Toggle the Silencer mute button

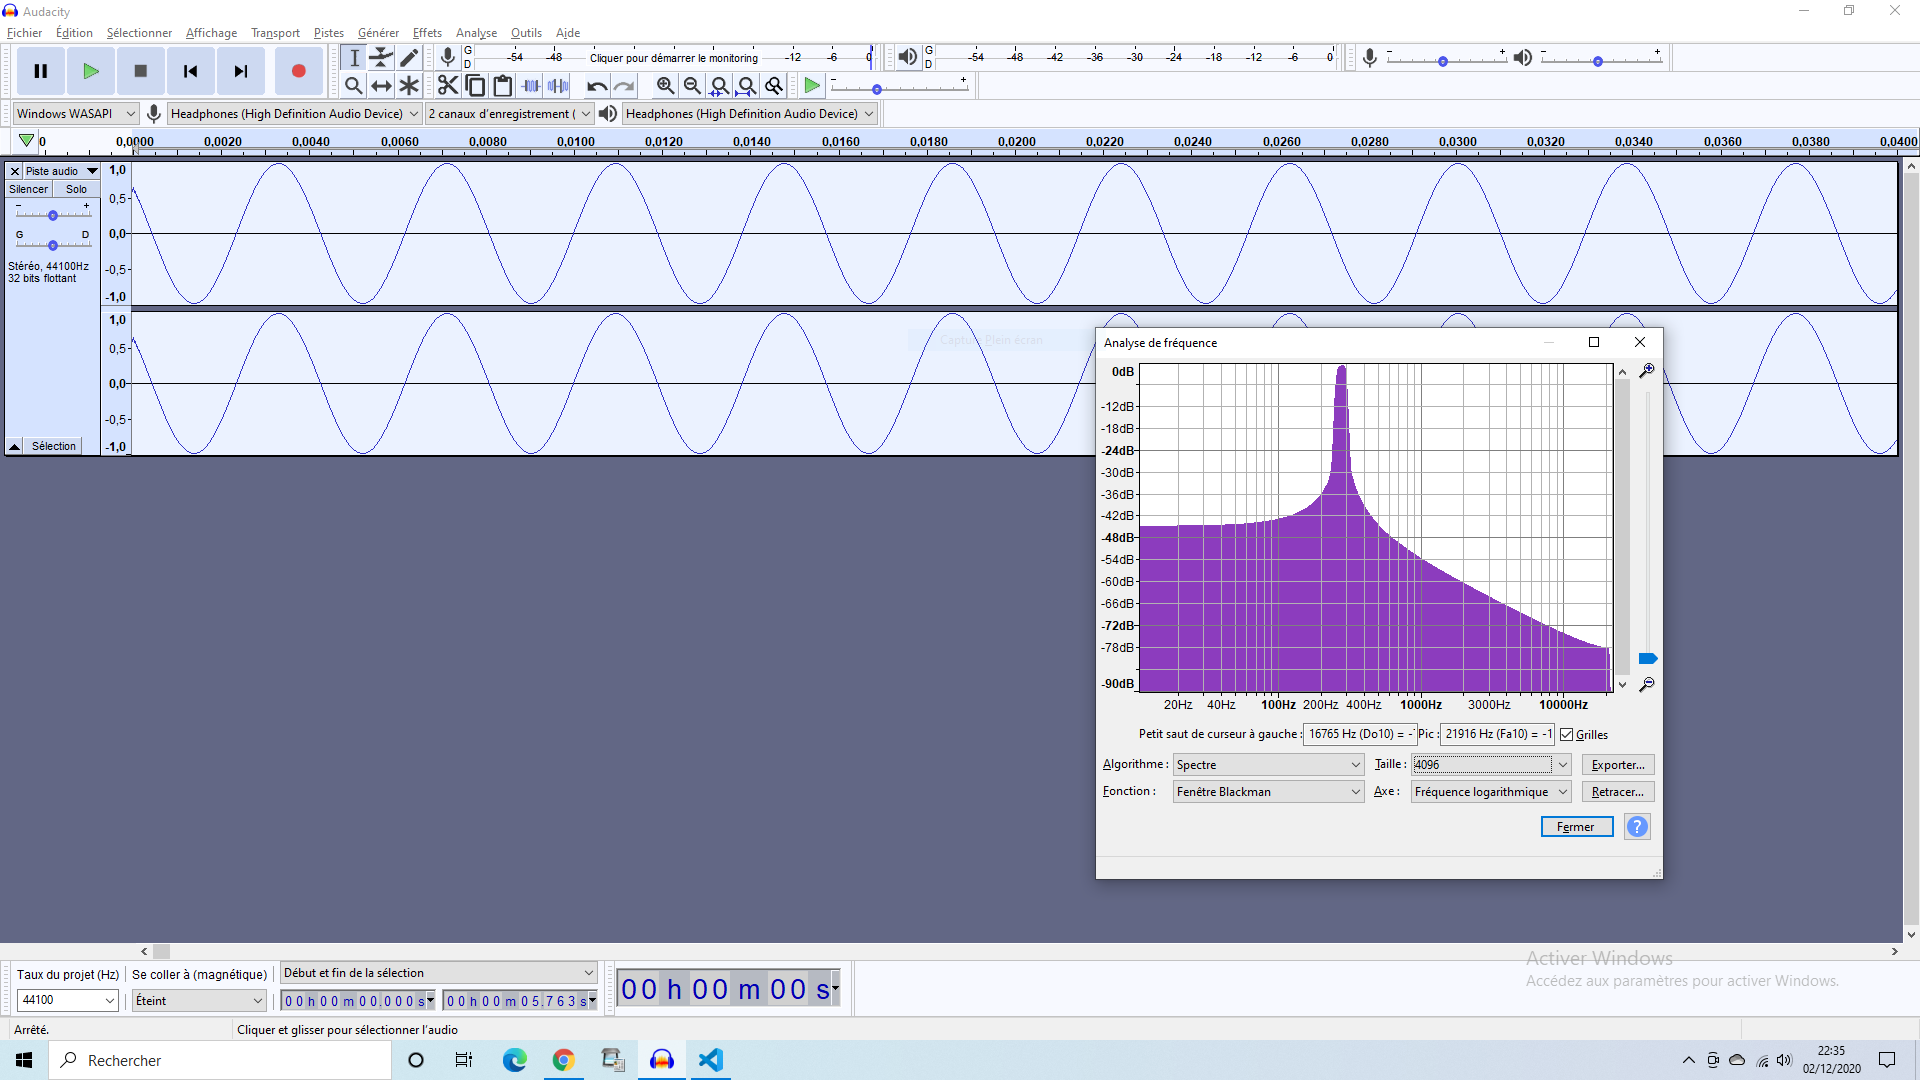28,189
